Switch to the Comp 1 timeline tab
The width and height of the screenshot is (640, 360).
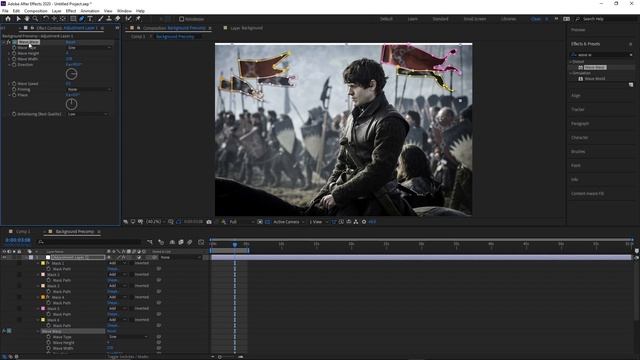click(23, 231)
